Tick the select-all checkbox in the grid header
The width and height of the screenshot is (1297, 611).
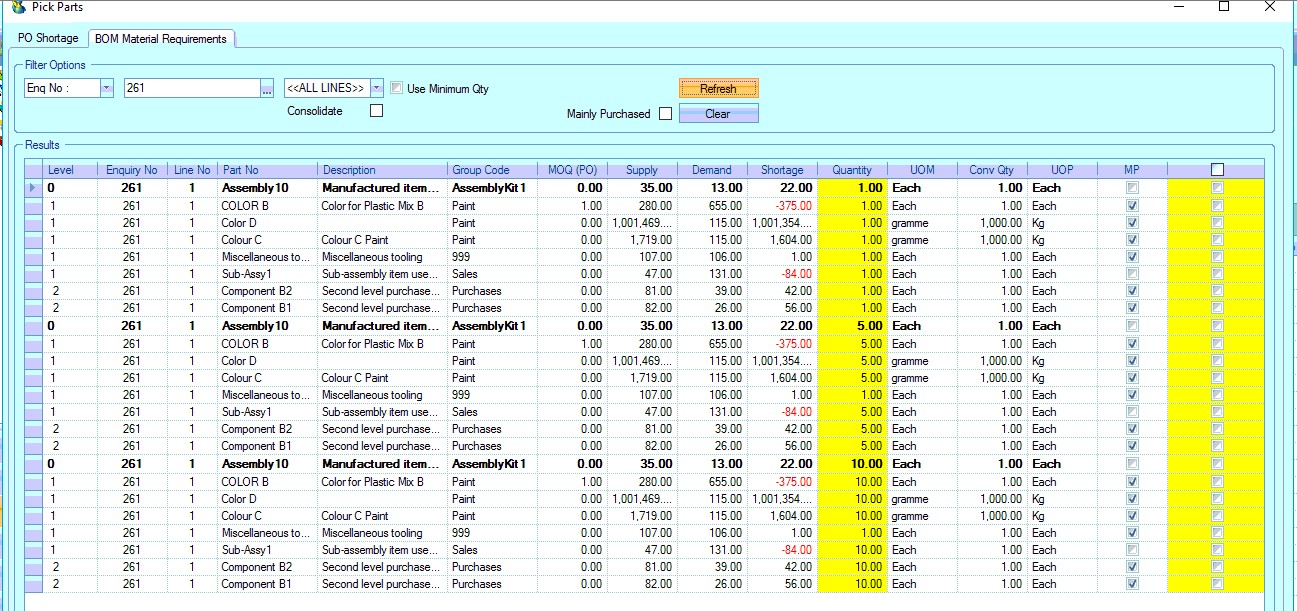[1216, 170]
